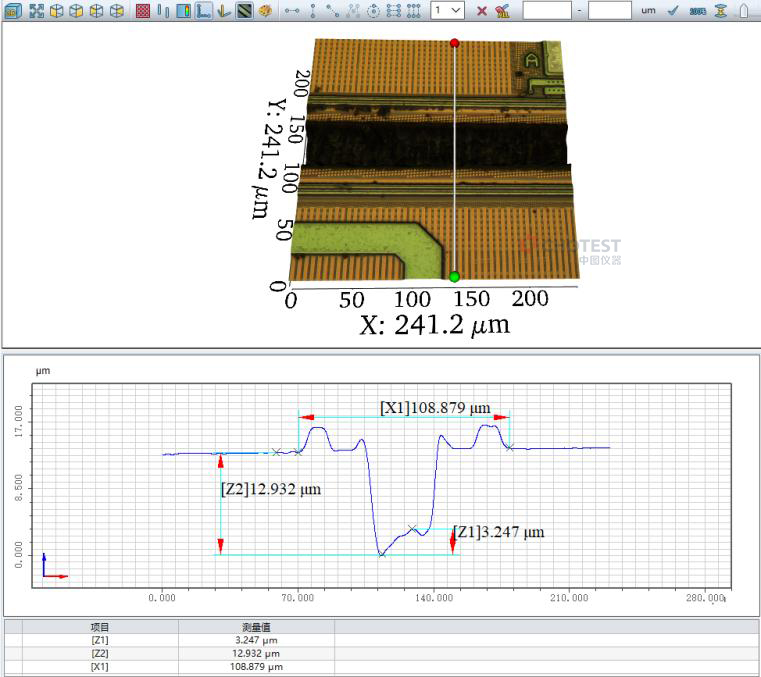
Task: Click the second range value input field
Action: [609, 10]
